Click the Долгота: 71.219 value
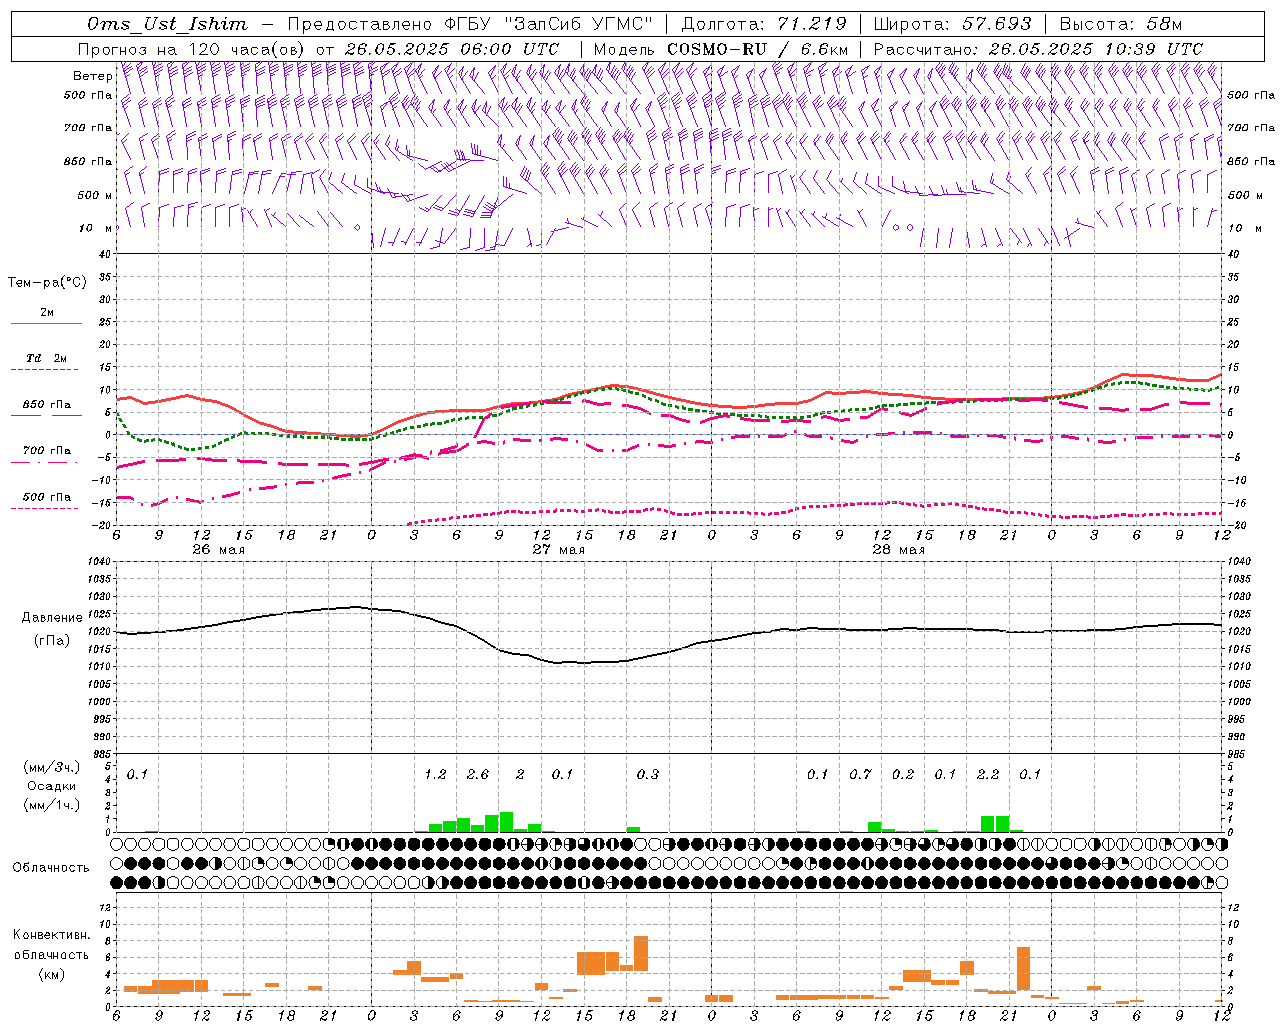 [764, 24]
